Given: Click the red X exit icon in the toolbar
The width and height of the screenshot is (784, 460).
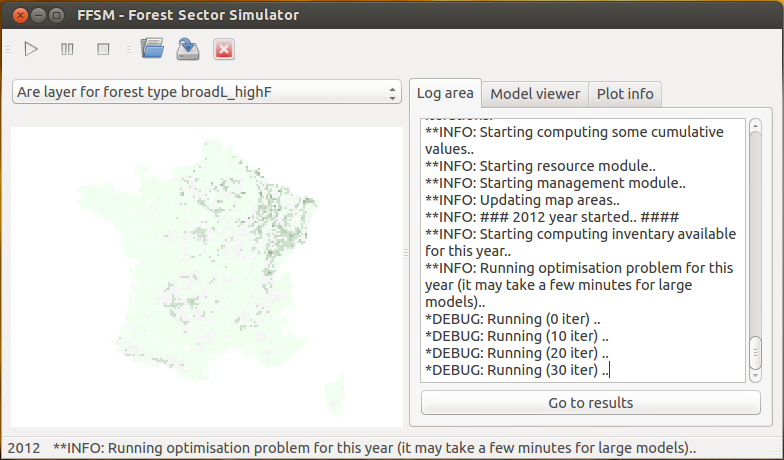Looking at the screenshot, I should [224, 49].
